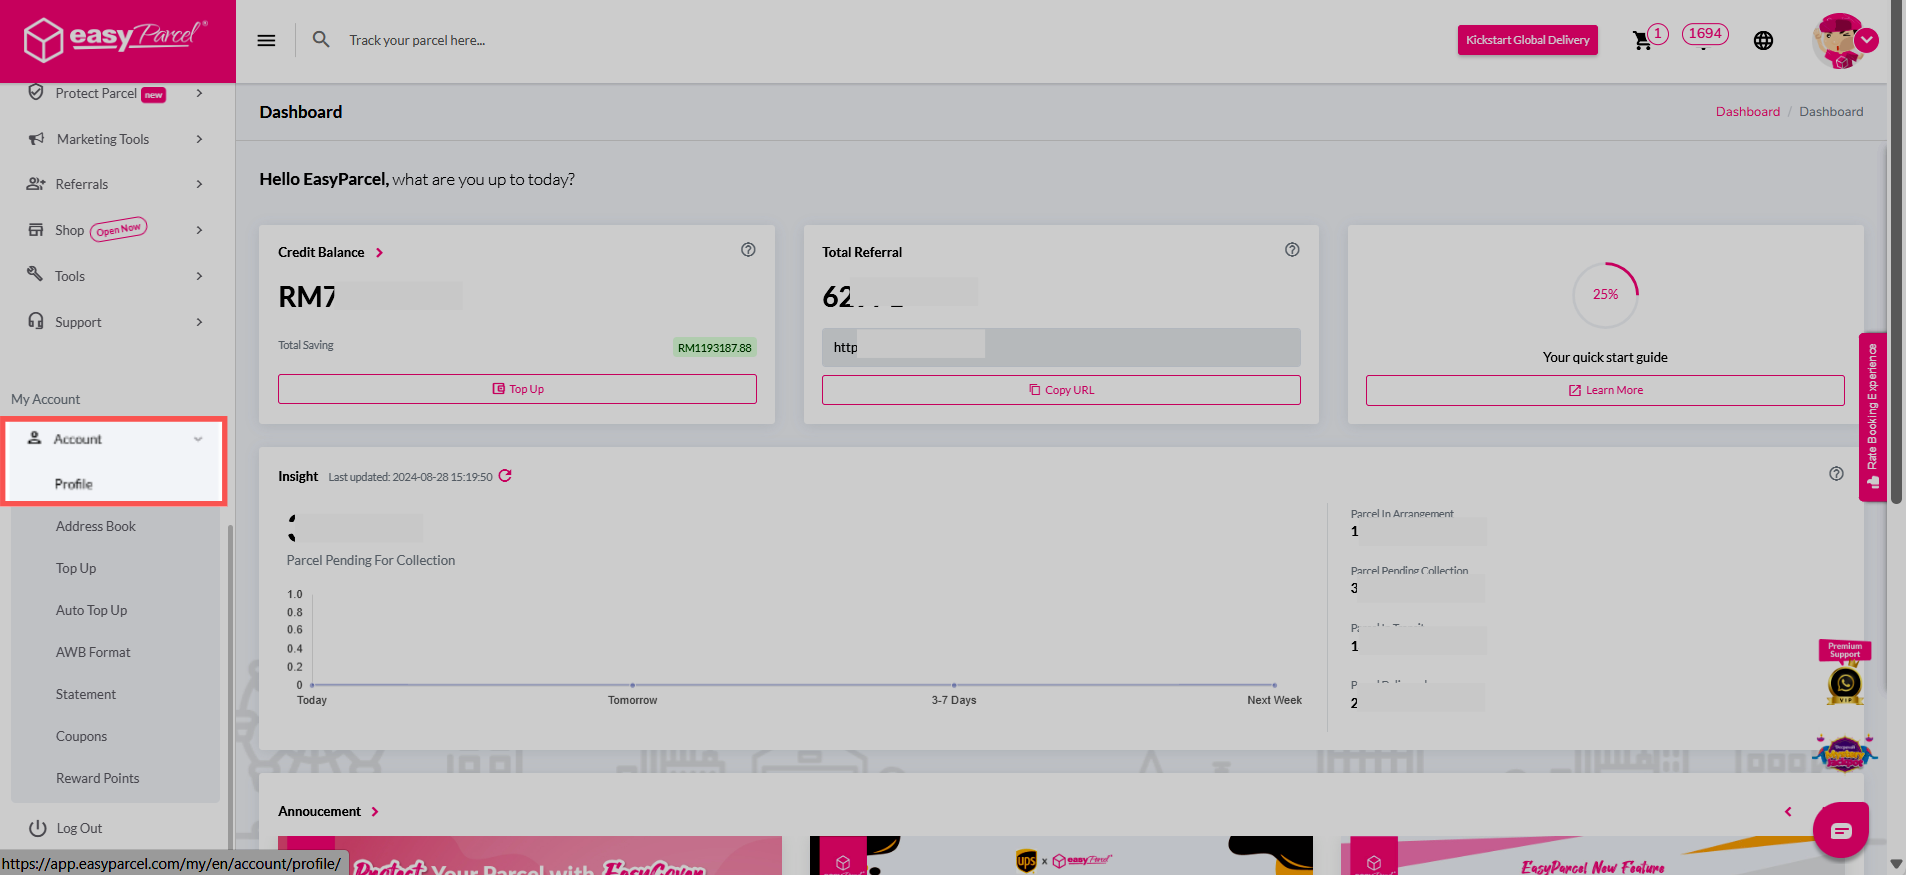
Task: Click the Learn More button
Action: [1605, 390]
